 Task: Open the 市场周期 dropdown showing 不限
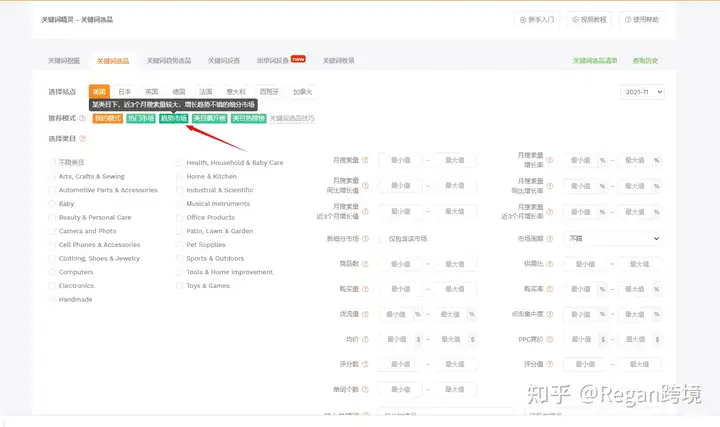[x=612, y=239]
